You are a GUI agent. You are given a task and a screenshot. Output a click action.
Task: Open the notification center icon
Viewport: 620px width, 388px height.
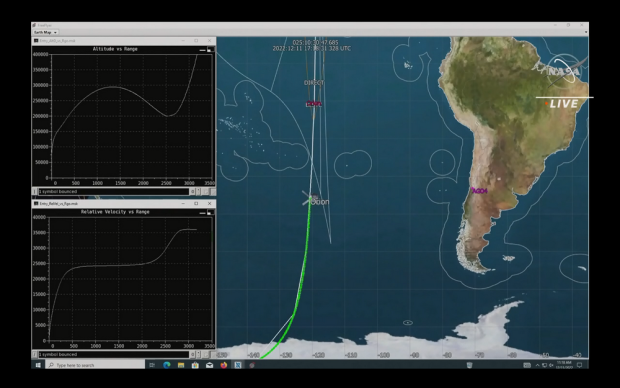click(580, 365)
